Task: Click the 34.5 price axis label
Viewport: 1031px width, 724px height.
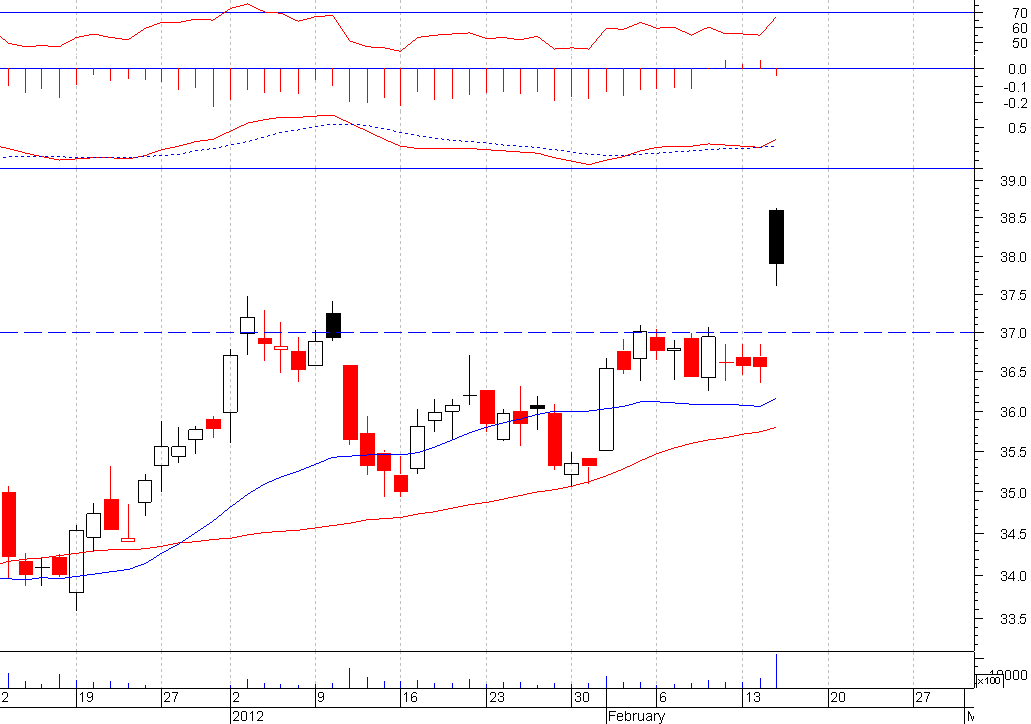Action: tap(1013, 535)
